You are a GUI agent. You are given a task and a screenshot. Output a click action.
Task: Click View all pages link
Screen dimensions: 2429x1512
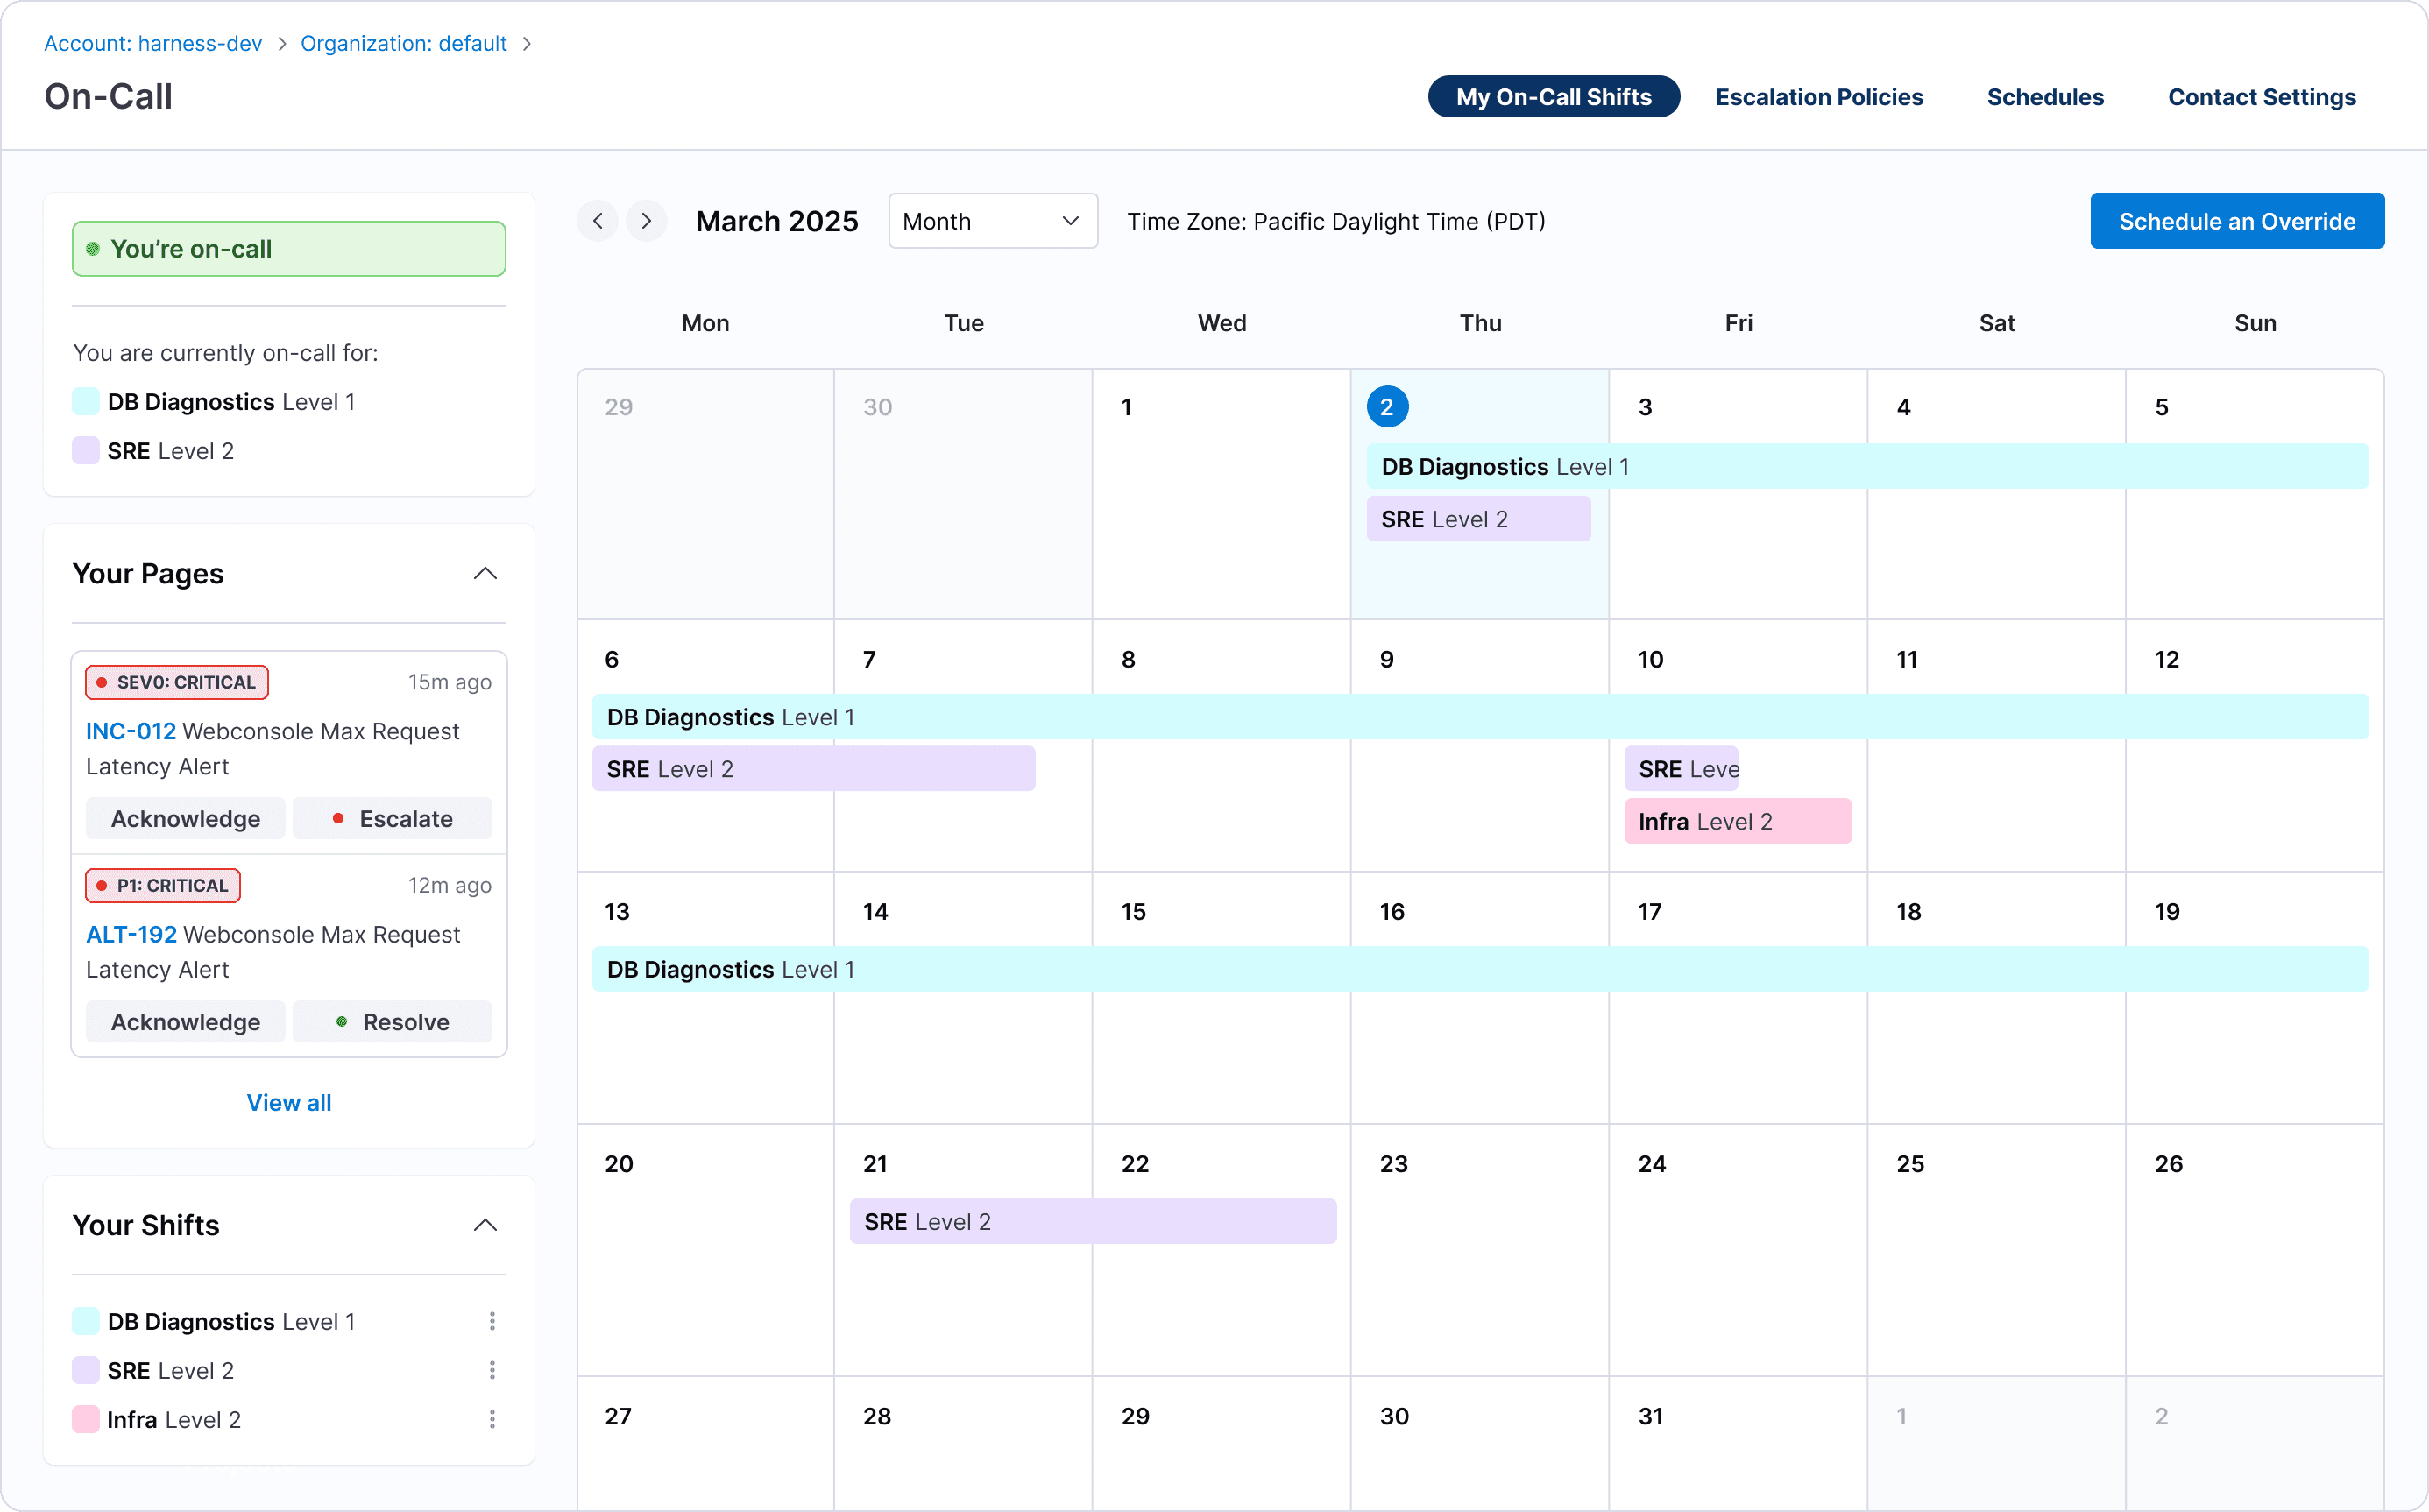point(289,1102)
